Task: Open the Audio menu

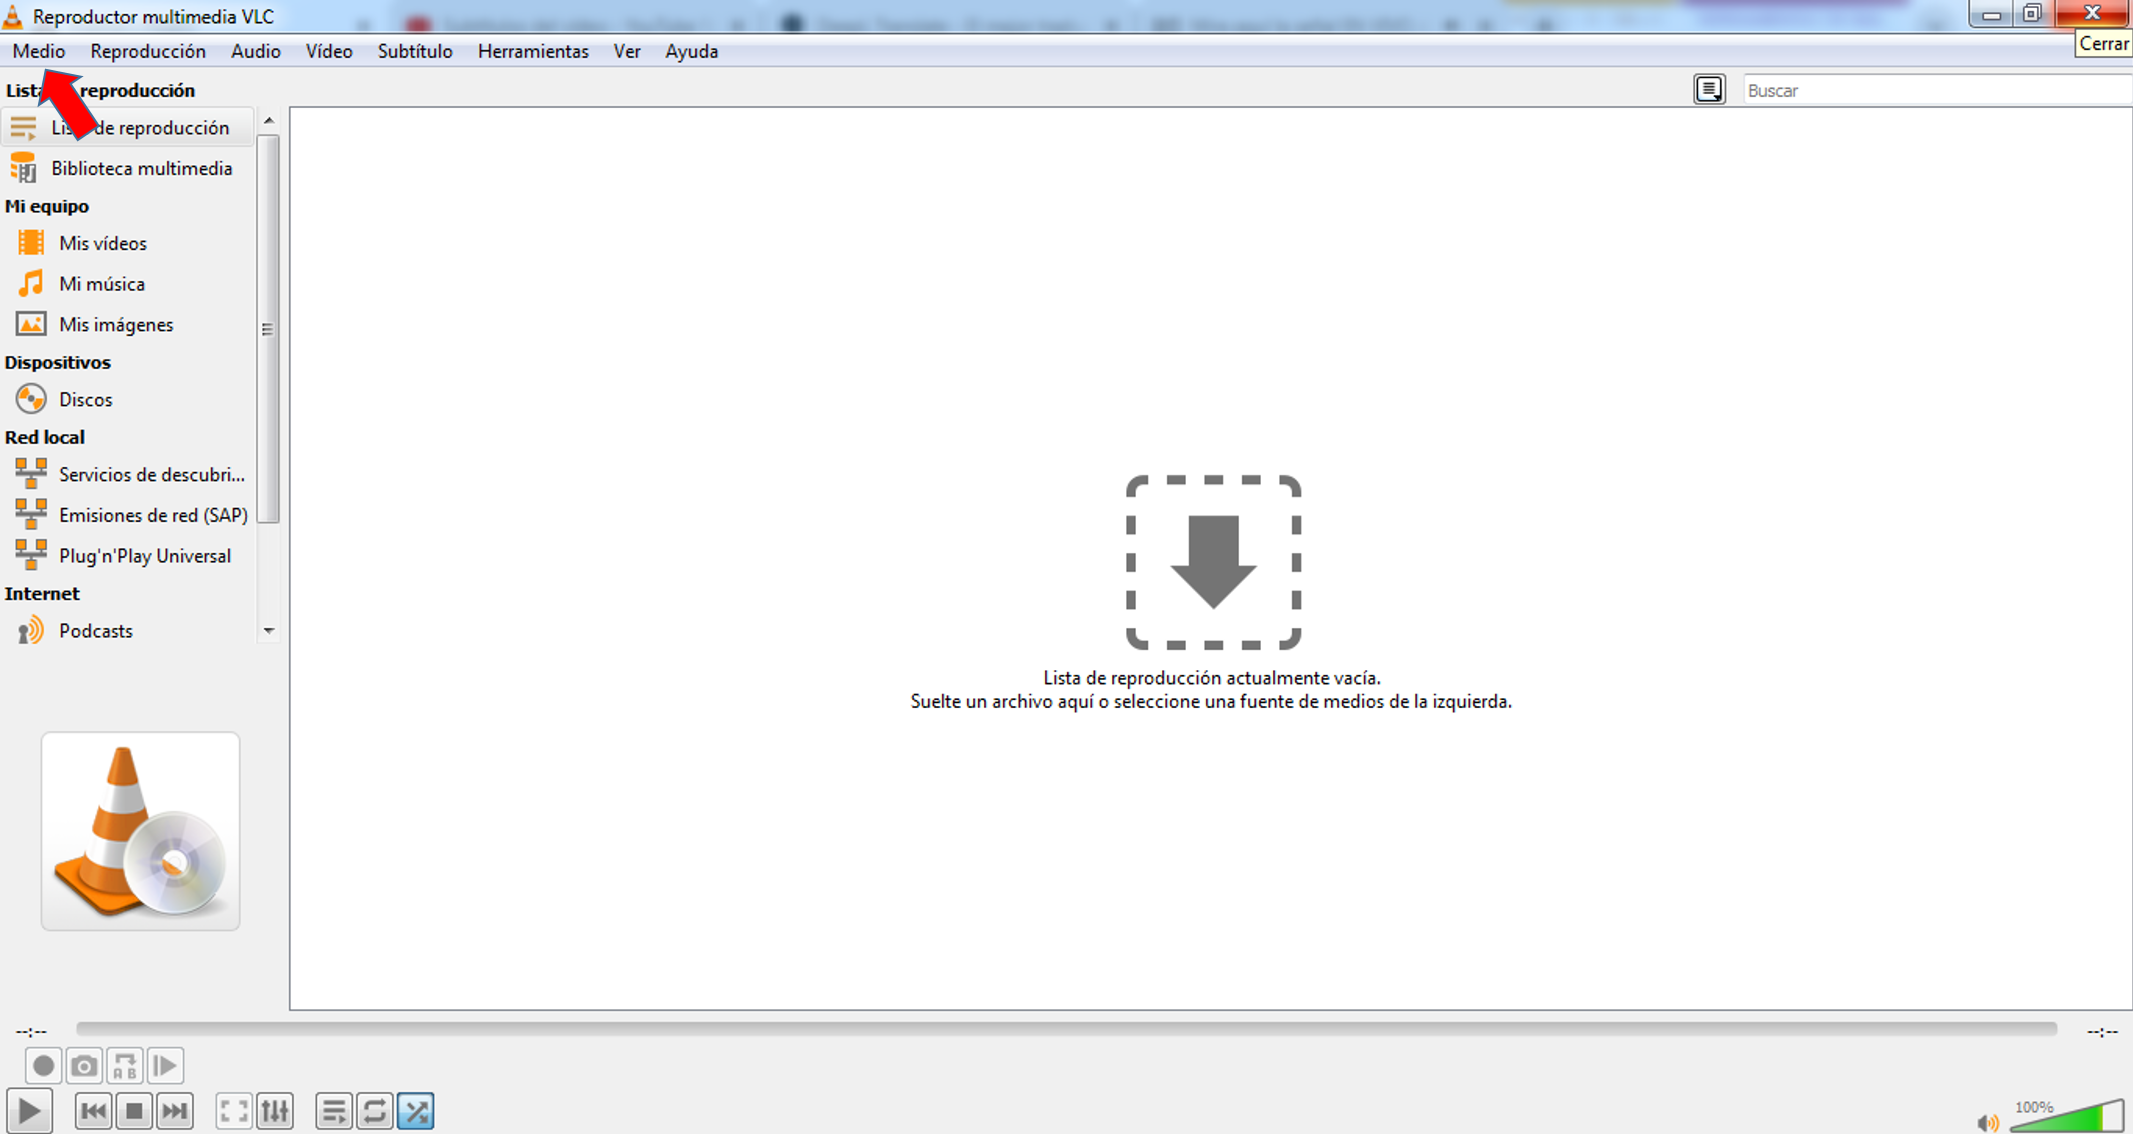Action: click(x=256, y=51)
